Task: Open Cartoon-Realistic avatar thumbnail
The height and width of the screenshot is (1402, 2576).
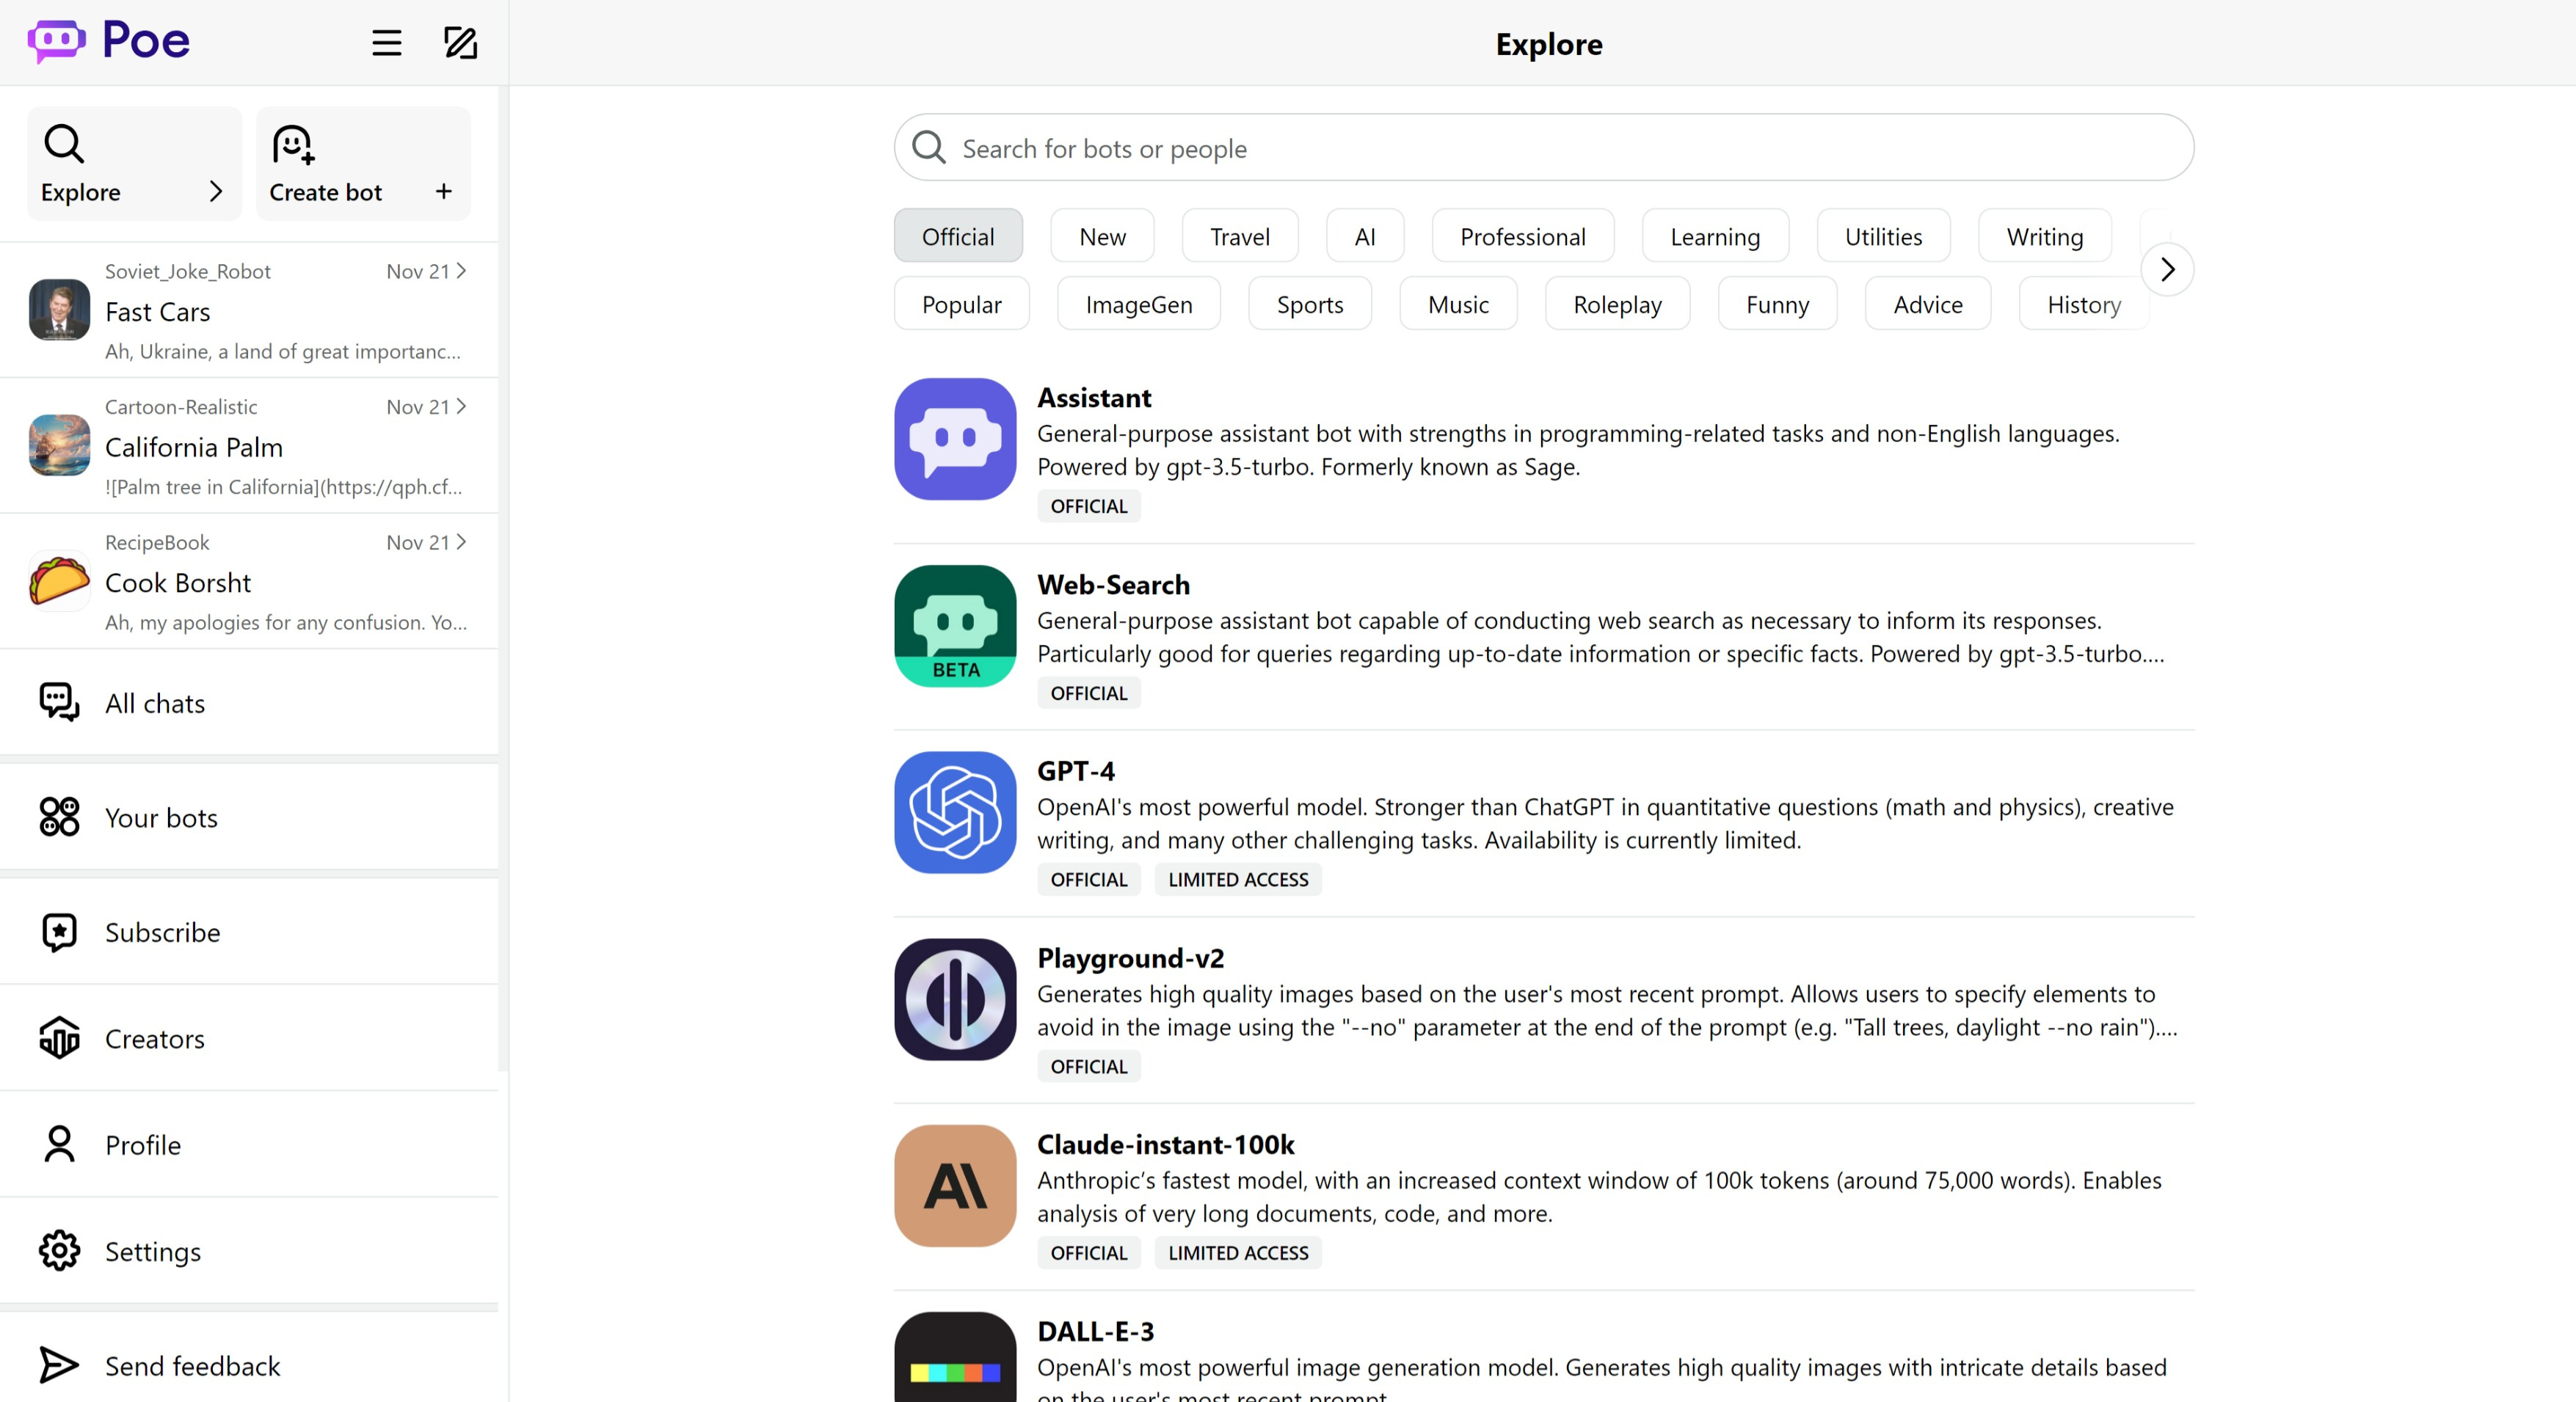Action: tap(60, 445)
